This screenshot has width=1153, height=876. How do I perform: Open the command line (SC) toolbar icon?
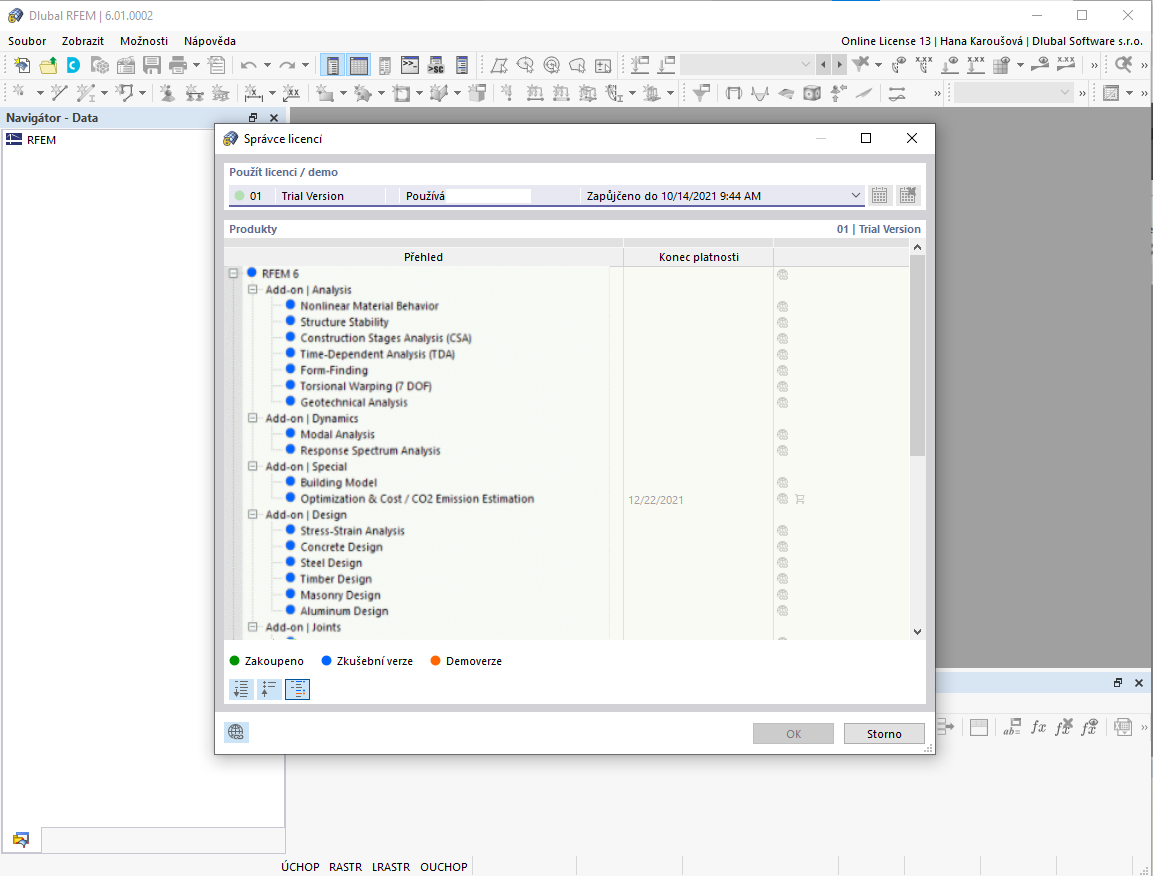[436, 64]
